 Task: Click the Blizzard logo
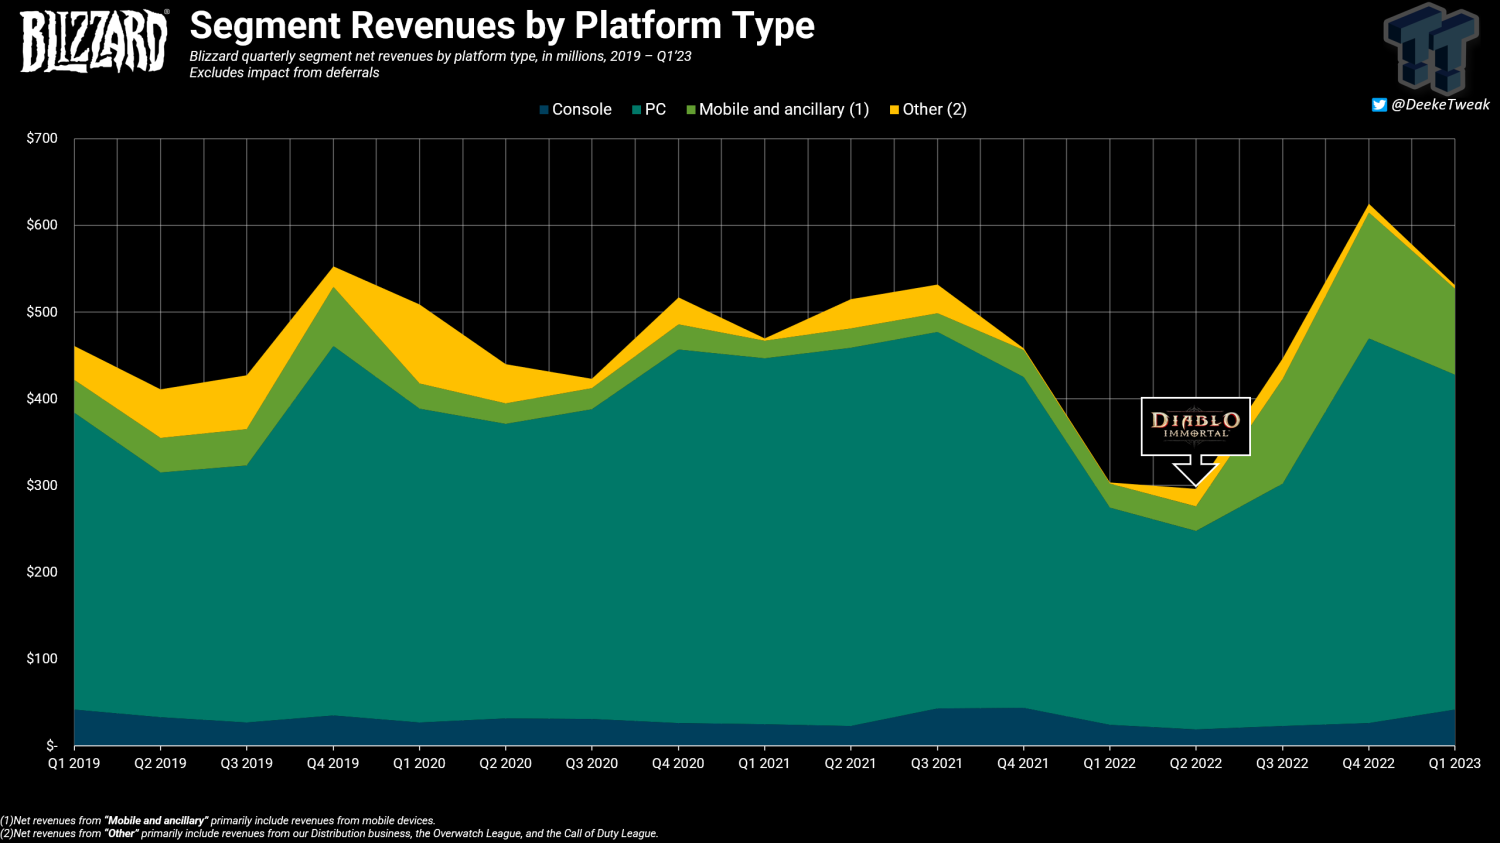(94, 41)
